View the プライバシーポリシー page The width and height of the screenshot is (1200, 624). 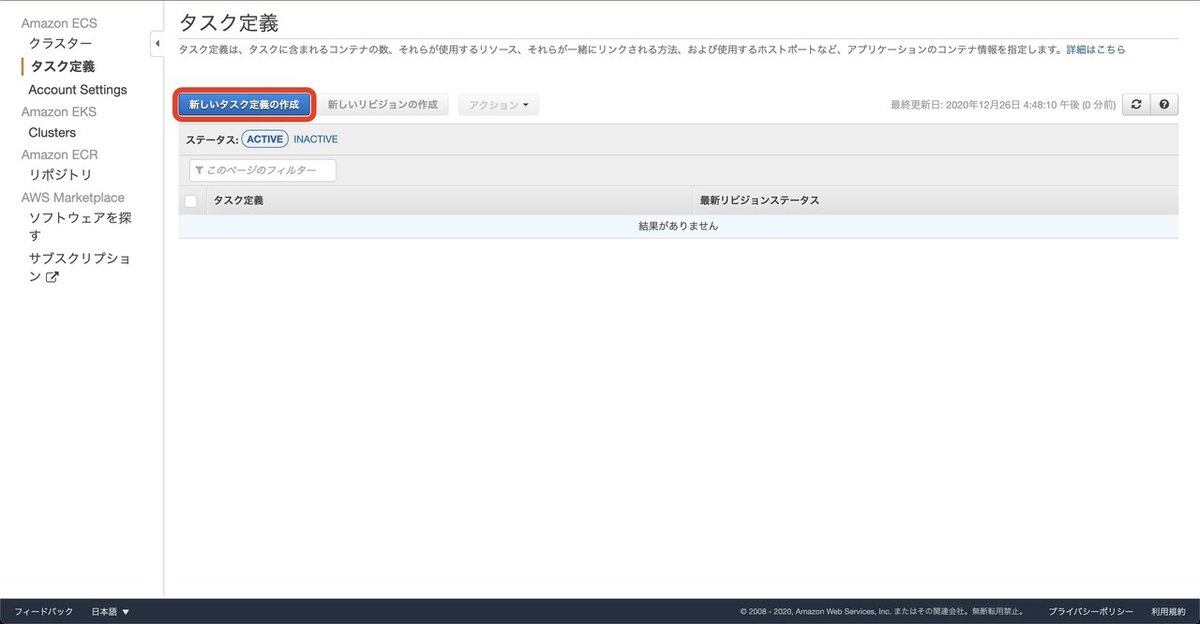[x=1092, y=611]
